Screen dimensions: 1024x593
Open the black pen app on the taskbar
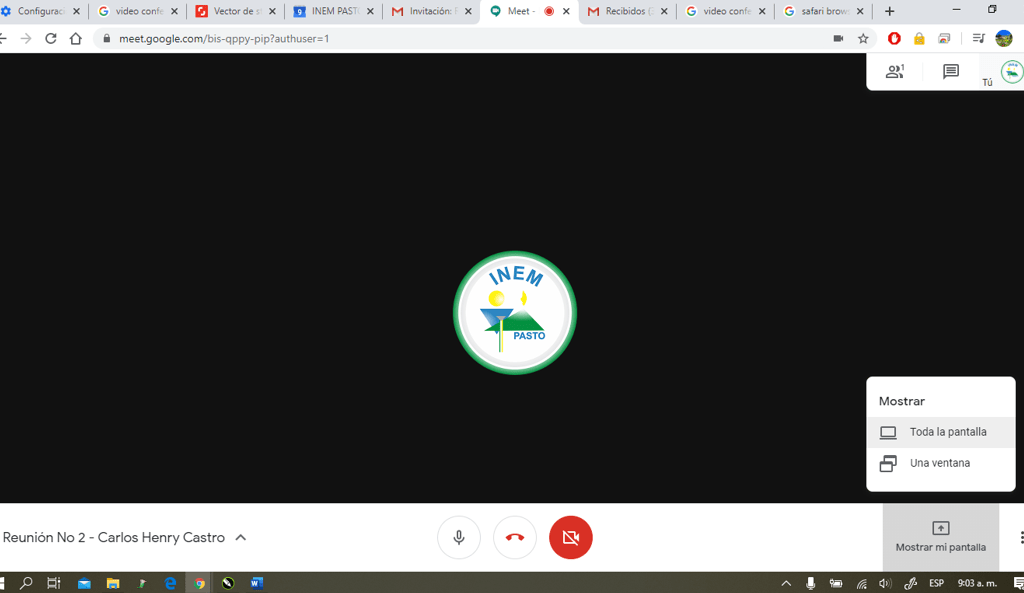click(228, 583)
